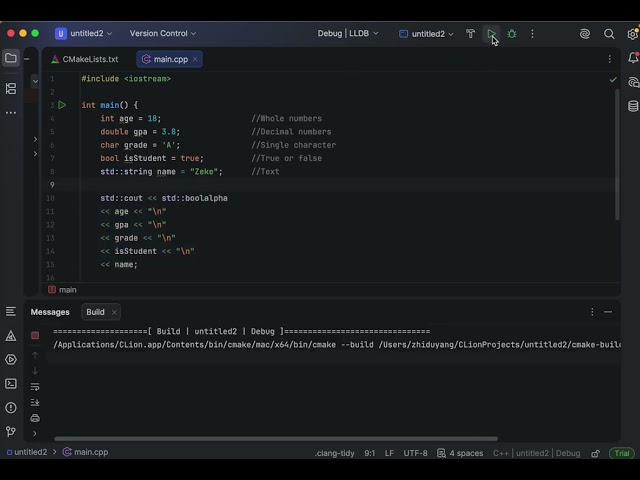Open editor tabs options menu
The width and height of the screenshot is (640, 480).
[609, 59]
